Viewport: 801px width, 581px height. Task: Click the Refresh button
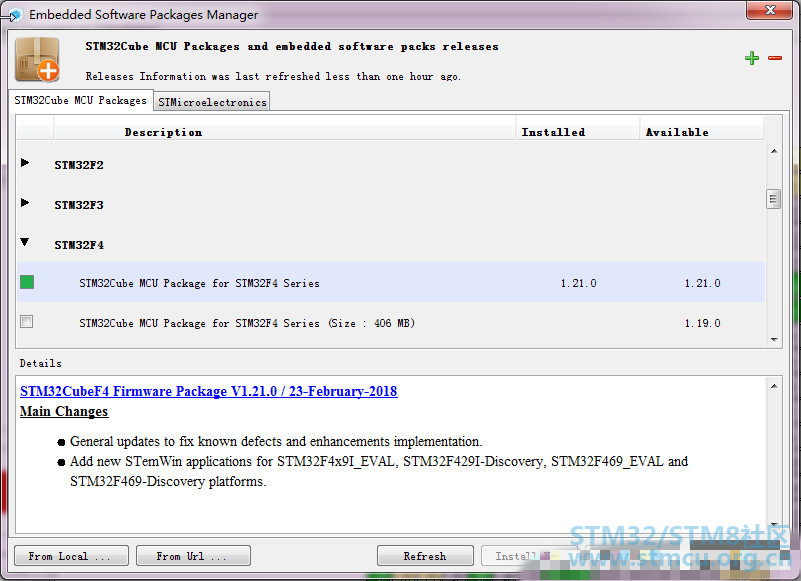(x=425, y=555)
